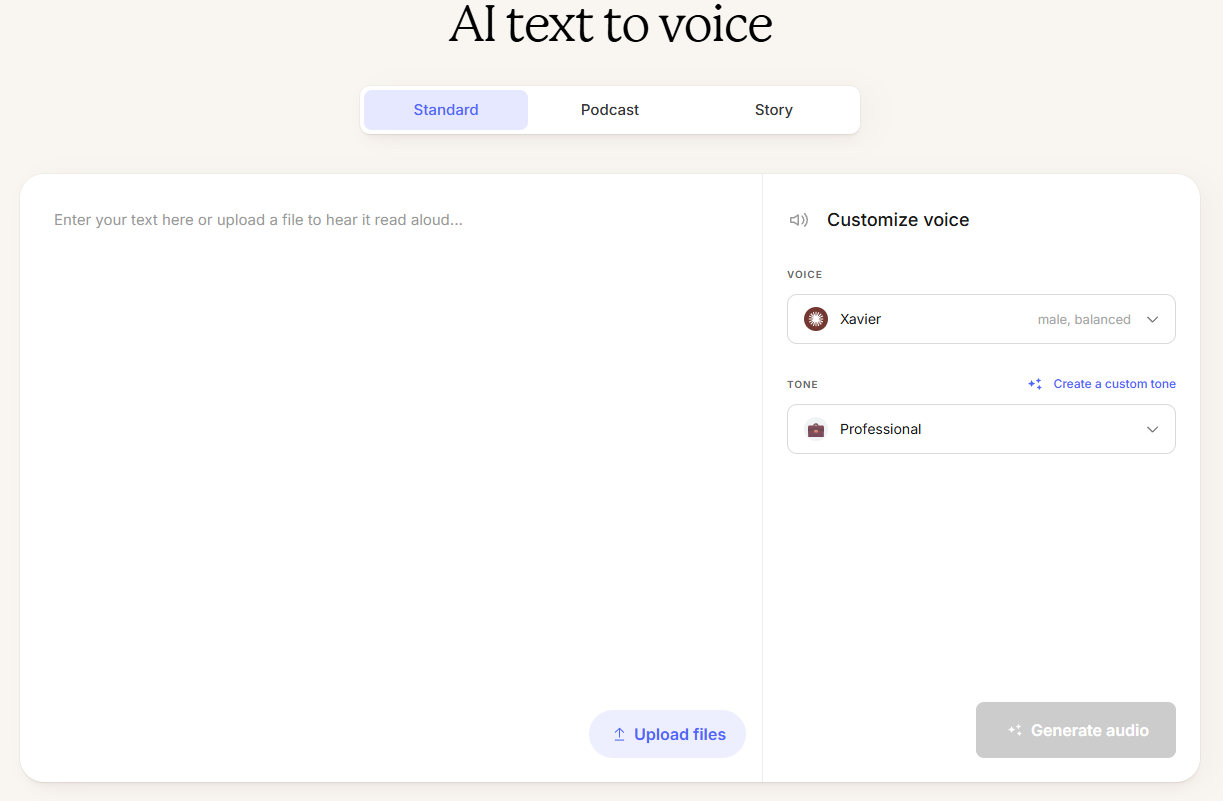
Task: Click the Generate audio button
Action: click(1076, 730)
